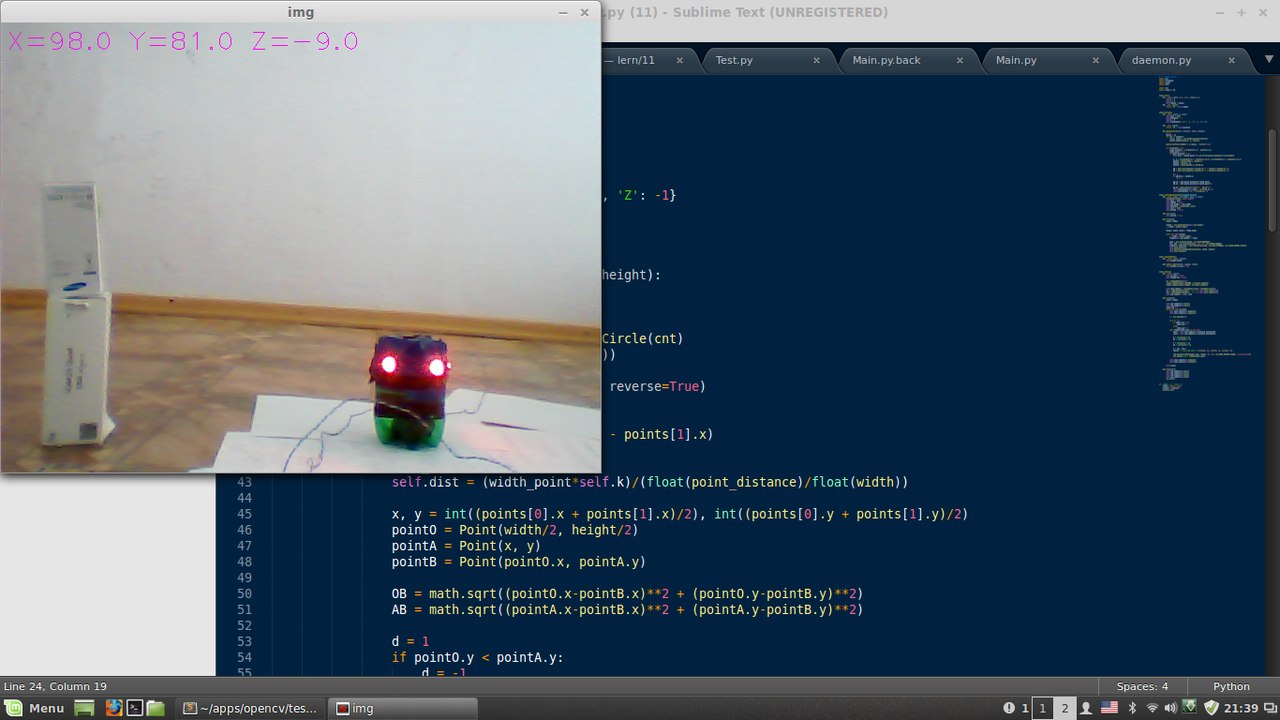This screenshot has height=720, width=1280.
Task: Open the sound volume tray icon
Action: pos(1171,708)
